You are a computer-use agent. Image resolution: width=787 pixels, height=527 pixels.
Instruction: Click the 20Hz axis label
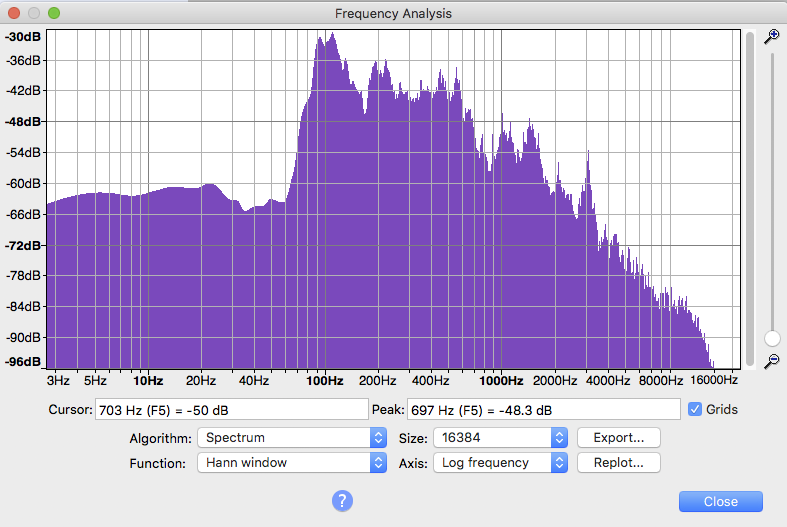tap(201, 381)
